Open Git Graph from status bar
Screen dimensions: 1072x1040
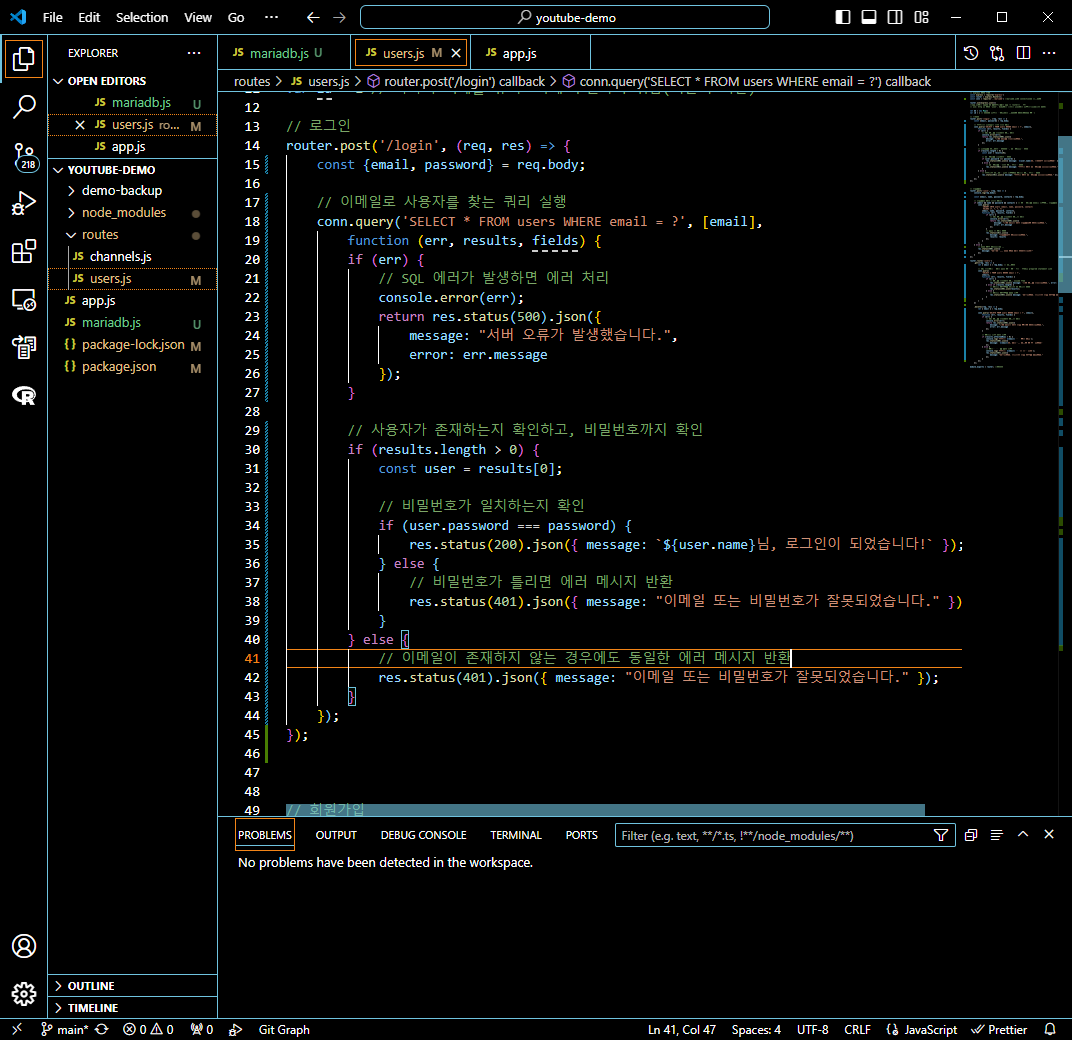[284, 1030]
